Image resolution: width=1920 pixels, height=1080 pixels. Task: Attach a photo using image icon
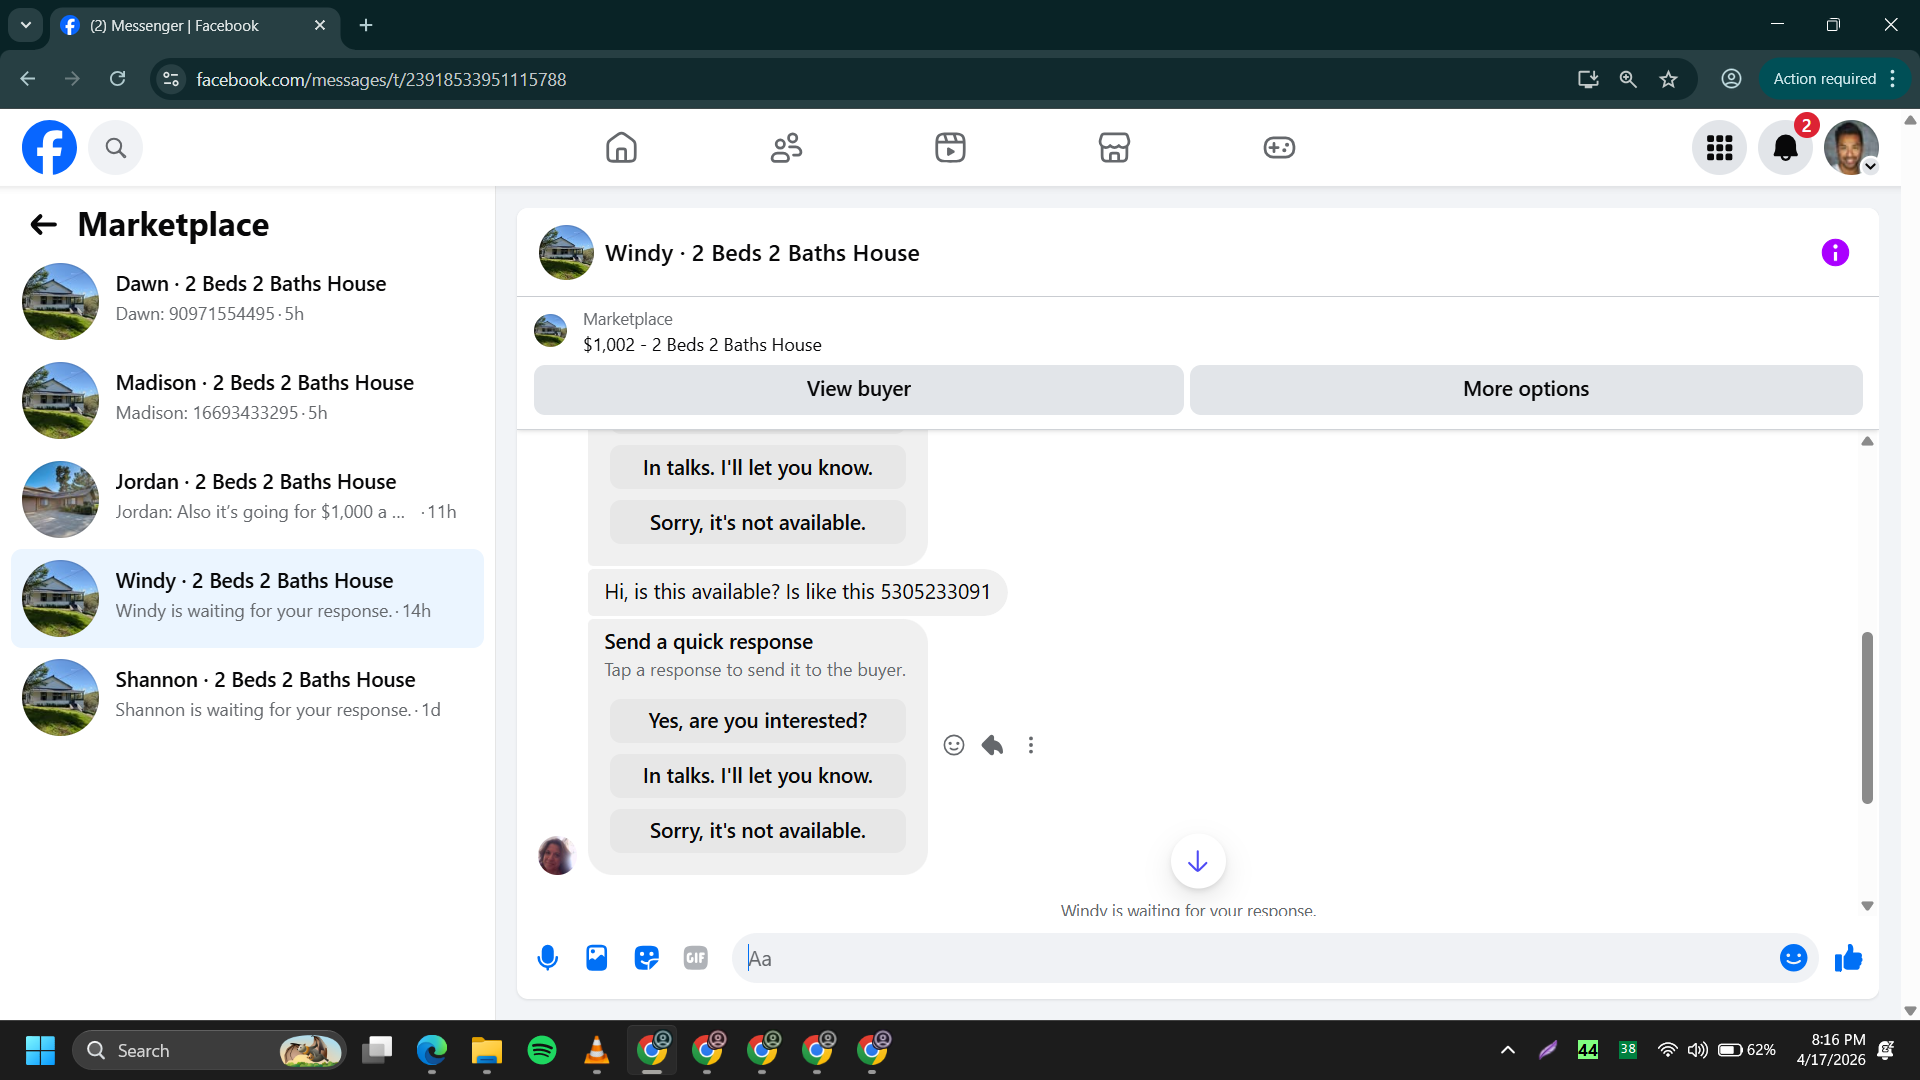(x=597, y=958)
